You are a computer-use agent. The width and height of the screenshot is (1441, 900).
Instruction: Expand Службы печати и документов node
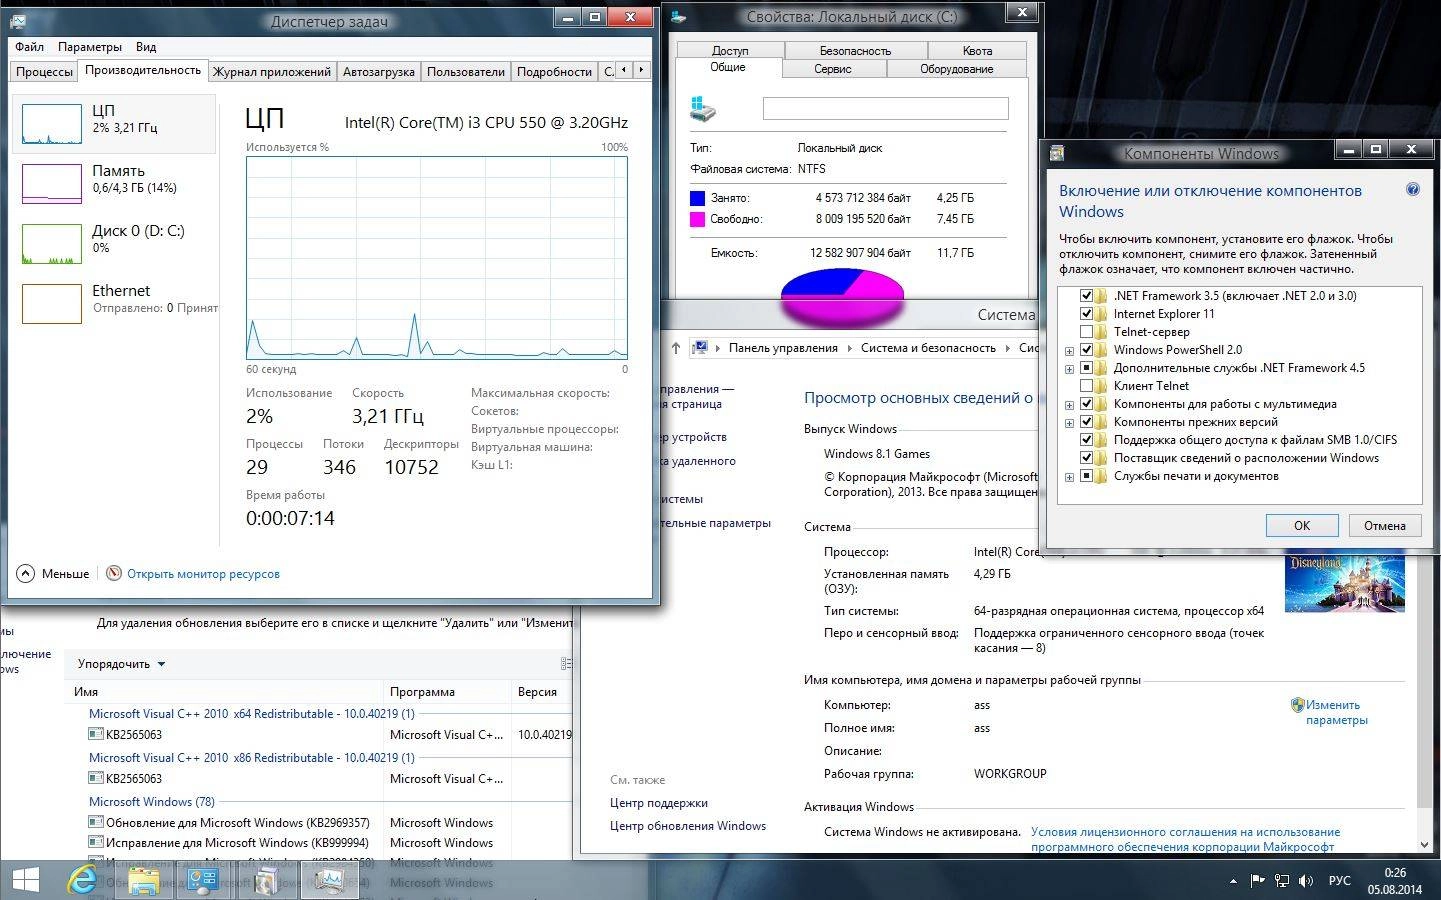click(1069, 477)
